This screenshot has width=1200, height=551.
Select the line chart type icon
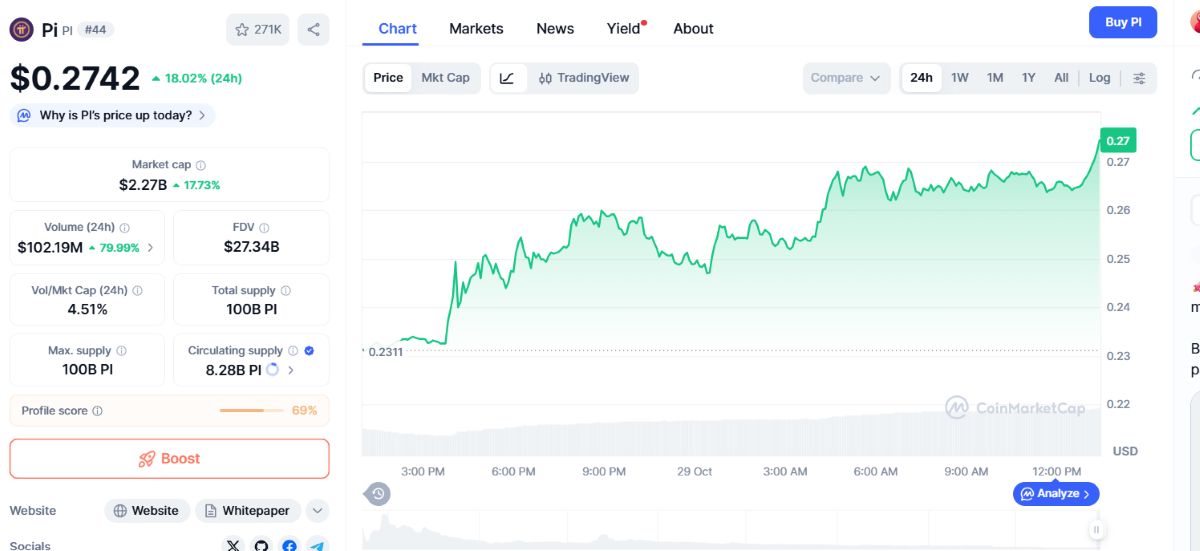pos(507,78)
